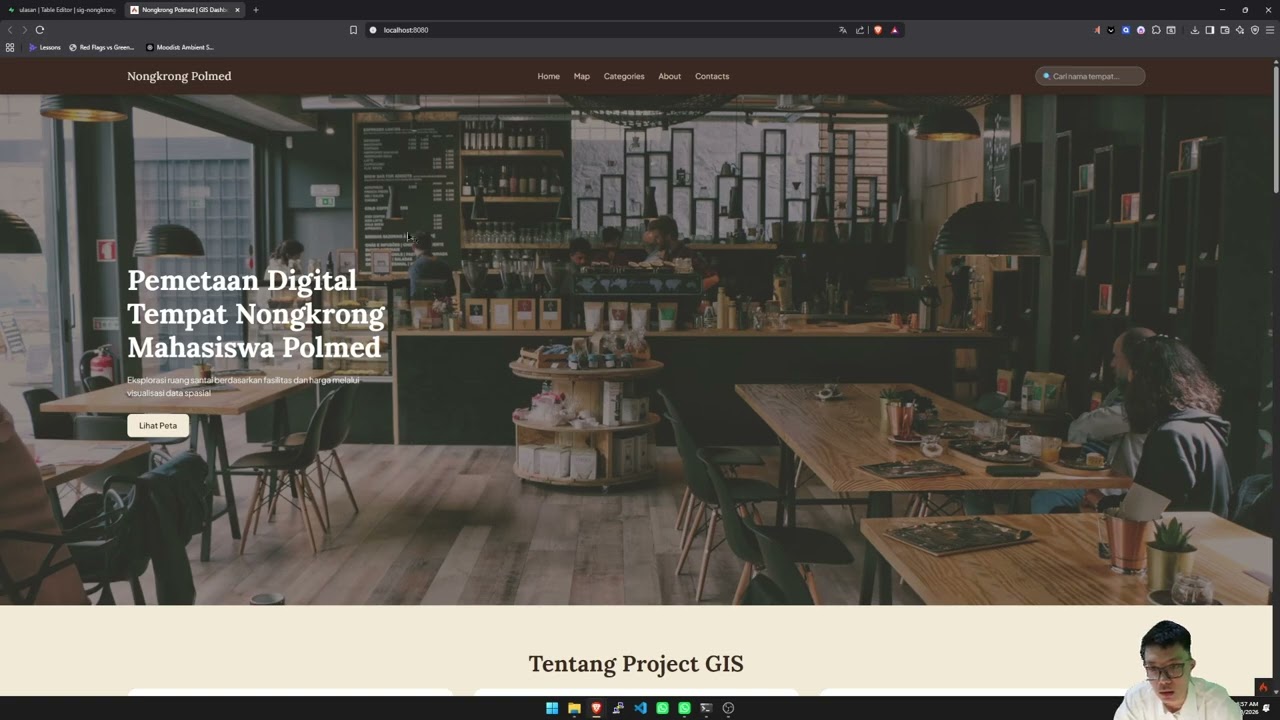The width and height of the screenshot is (1280, 720).
Task: Go to Home in site navigation
Action: pyautogui.click(x=549, y=76)
